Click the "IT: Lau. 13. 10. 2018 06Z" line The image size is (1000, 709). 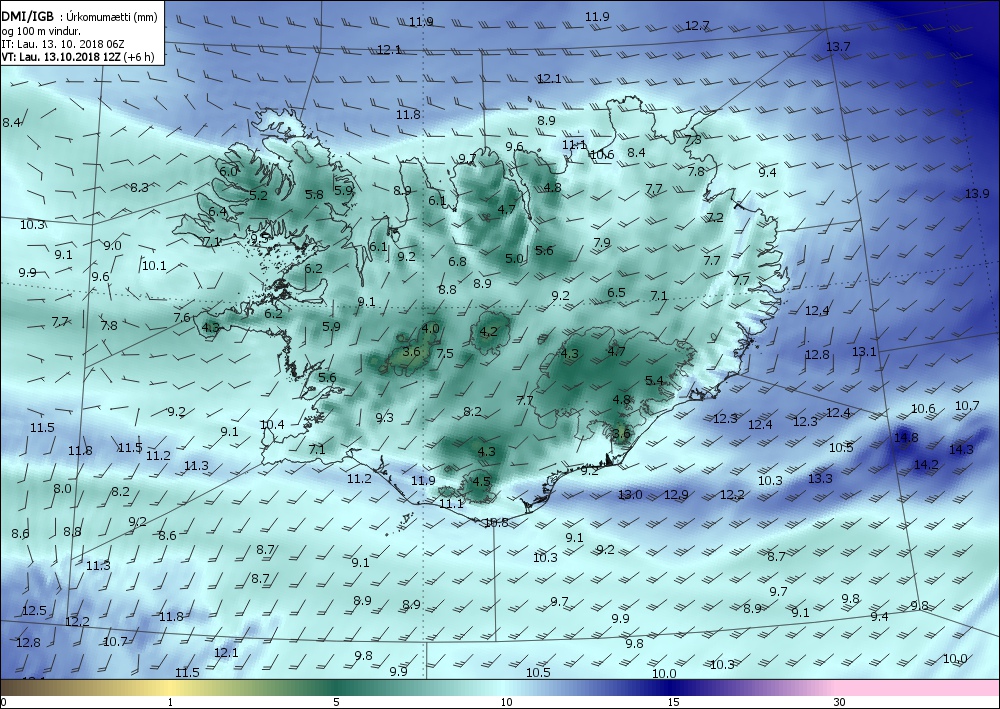pos(62,44)
